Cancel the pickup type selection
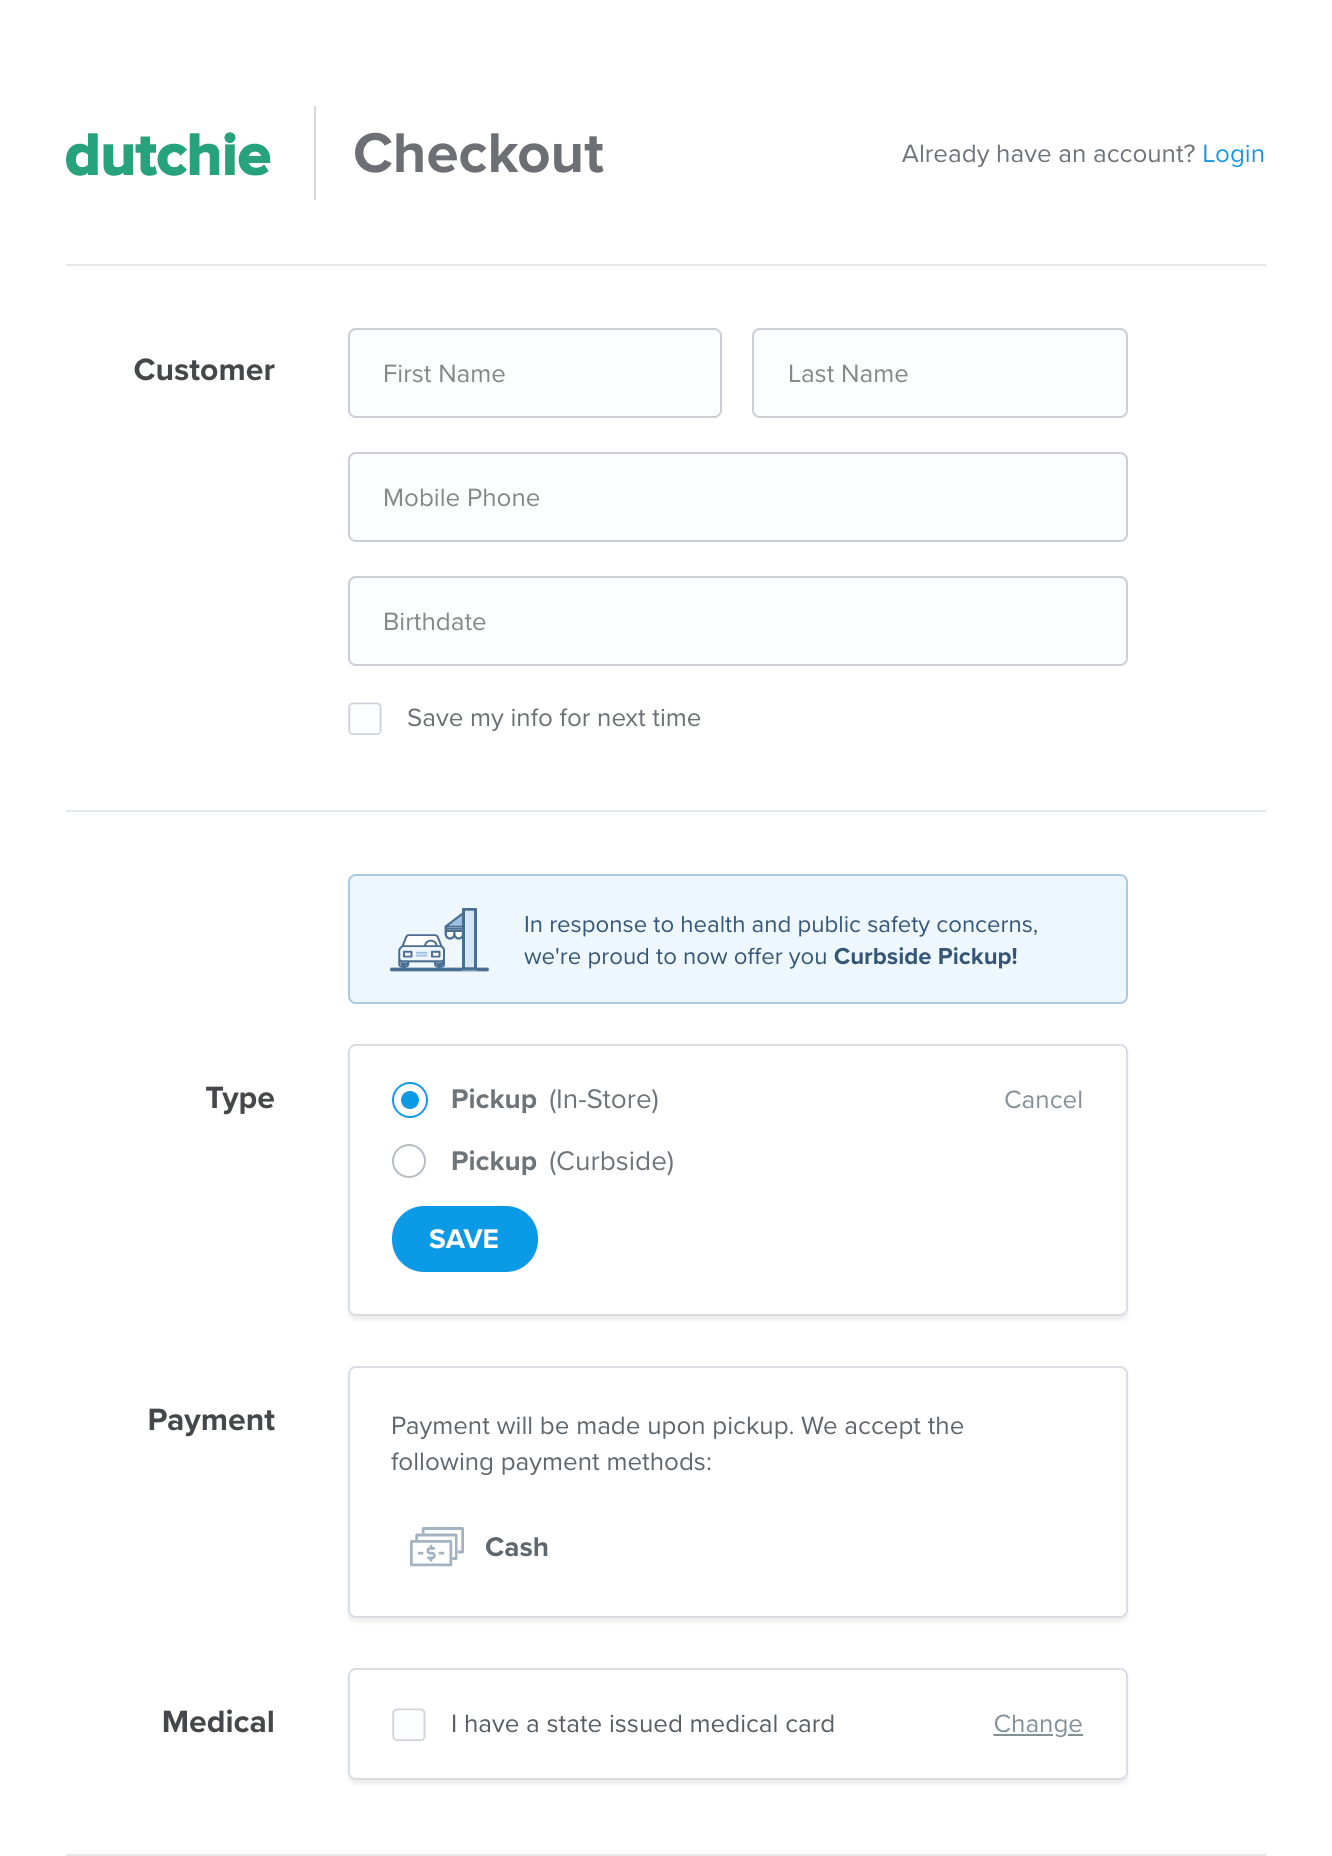This screenshot has width=1332, height=1856. pyautogui.click(x=1042, y=1100)
